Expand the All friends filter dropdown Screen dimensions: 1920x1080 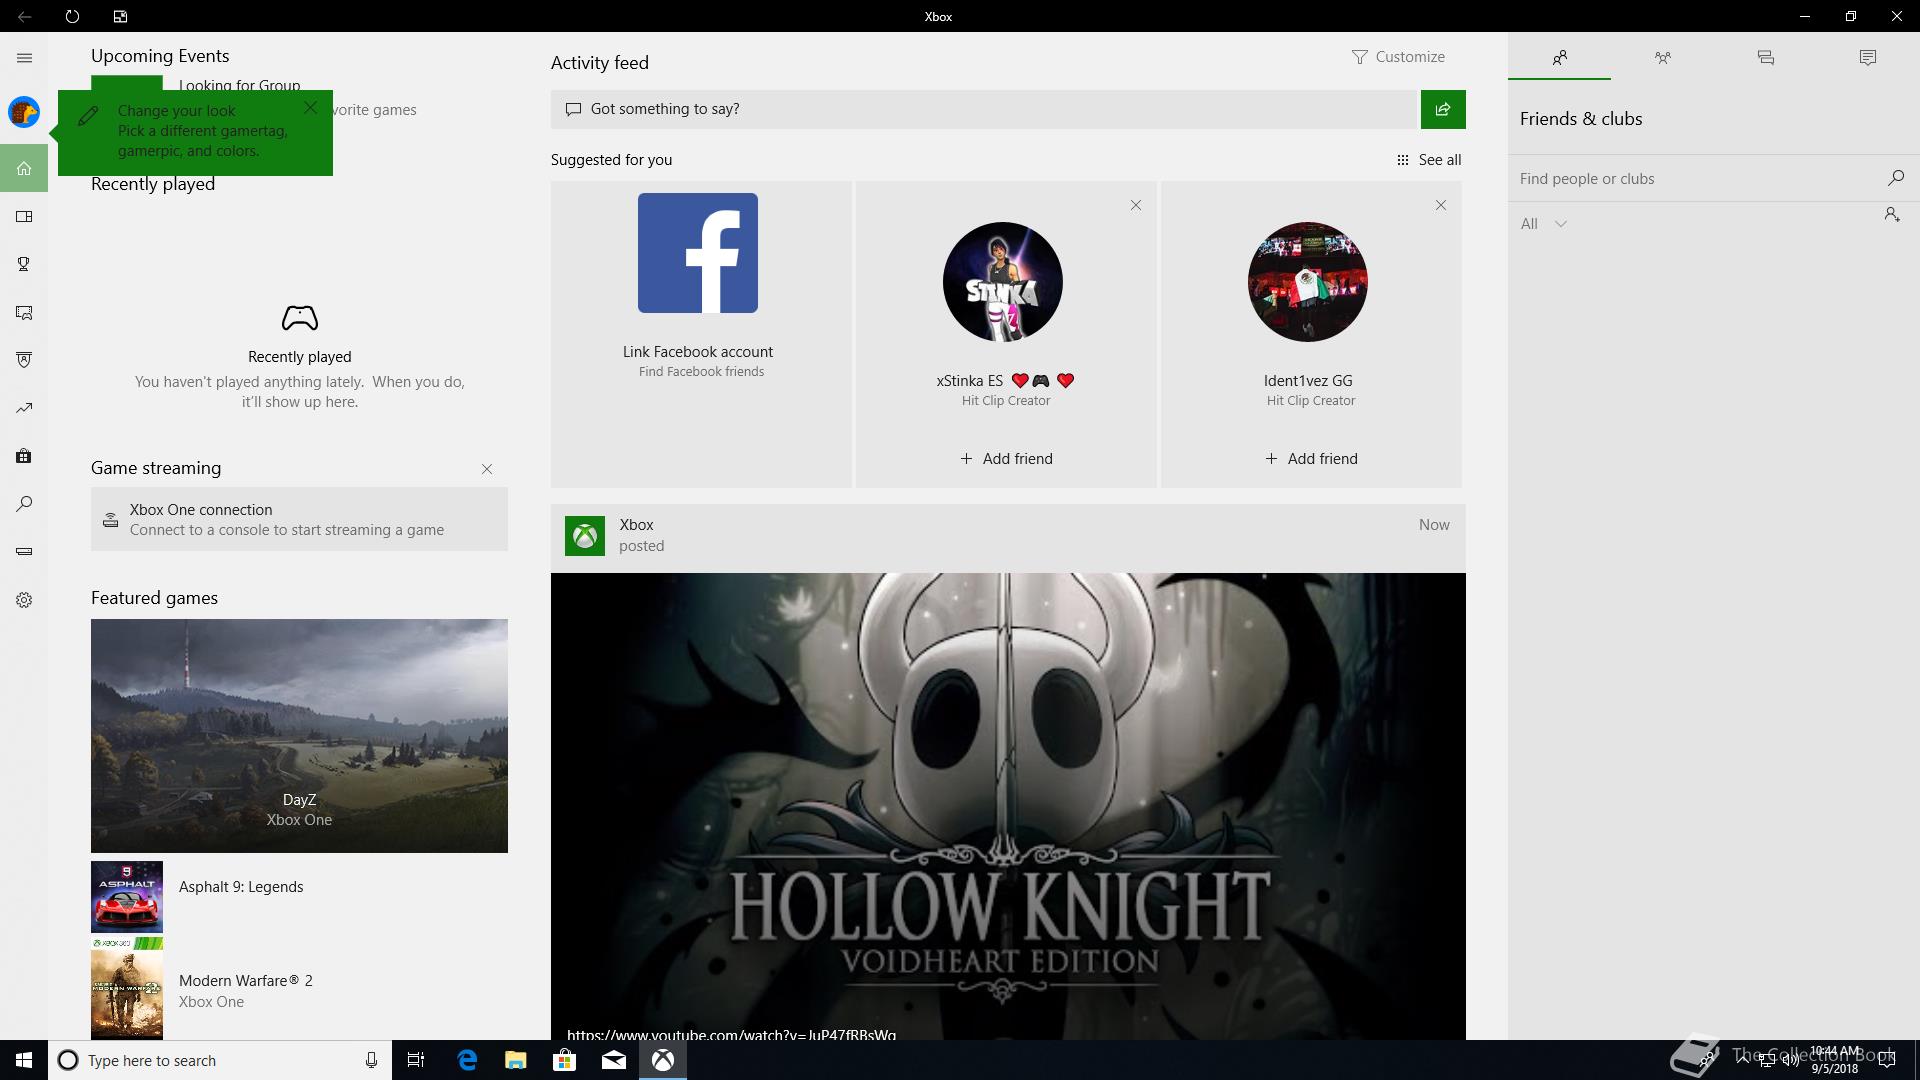pos(1543,224)
